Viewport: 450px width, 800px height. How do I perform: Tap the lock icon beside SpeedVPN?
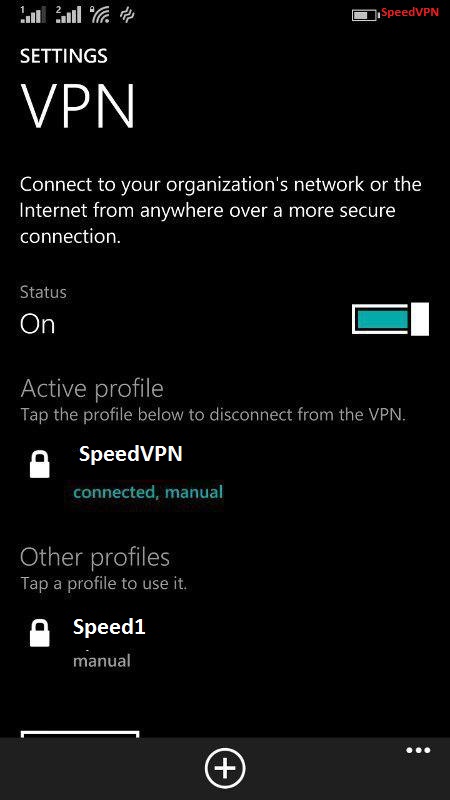pos(40,464)
